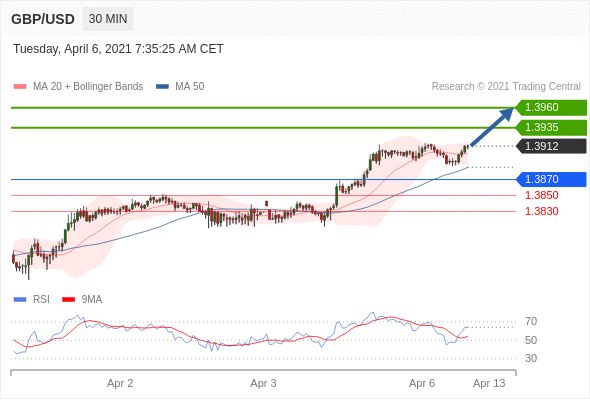This screenshot has height=400, width=590.
Task: Select the 1.3960 green resistance label
Action: pos(551,108)
